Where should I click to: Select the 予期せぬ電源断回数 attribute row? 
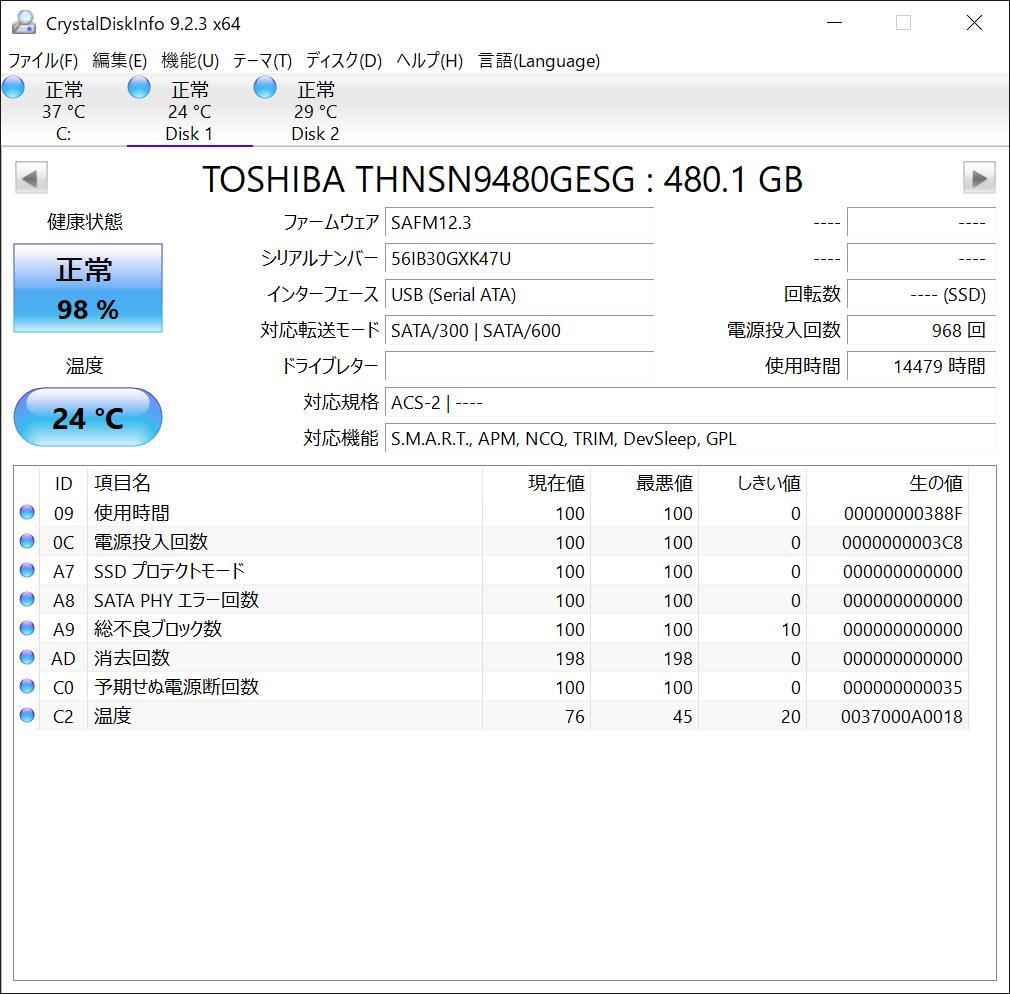pos(491,687)
